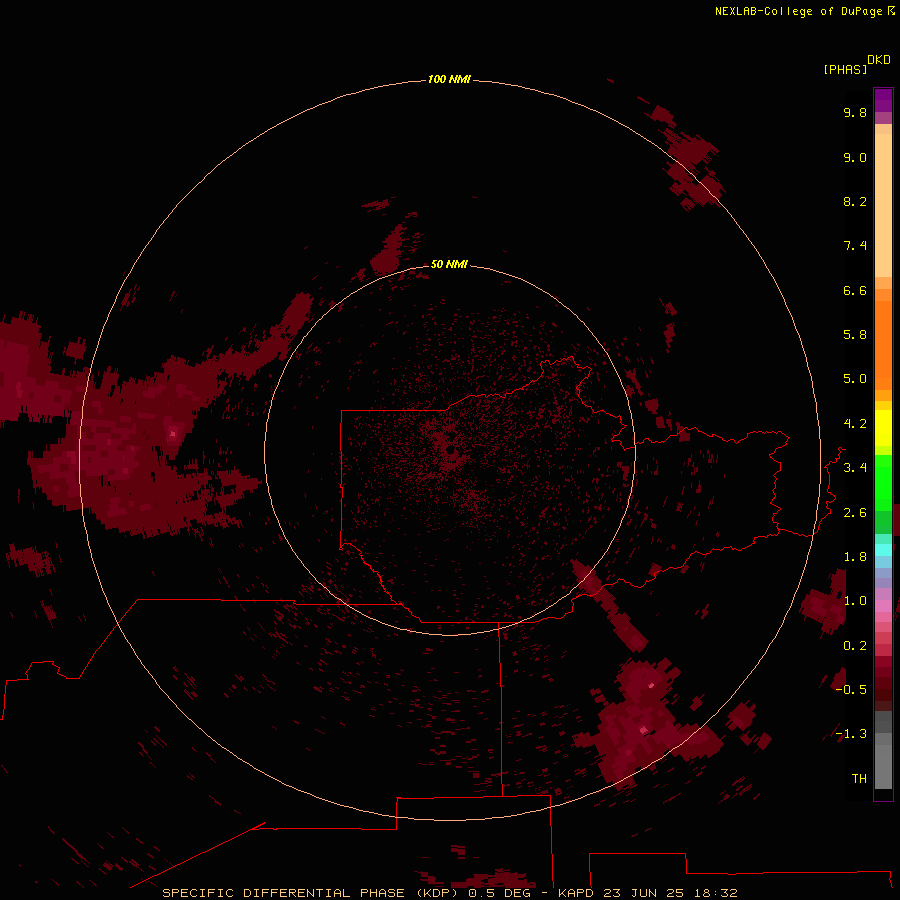
Task: Click the 9.8 value on color scale
Action: (855, 112)
